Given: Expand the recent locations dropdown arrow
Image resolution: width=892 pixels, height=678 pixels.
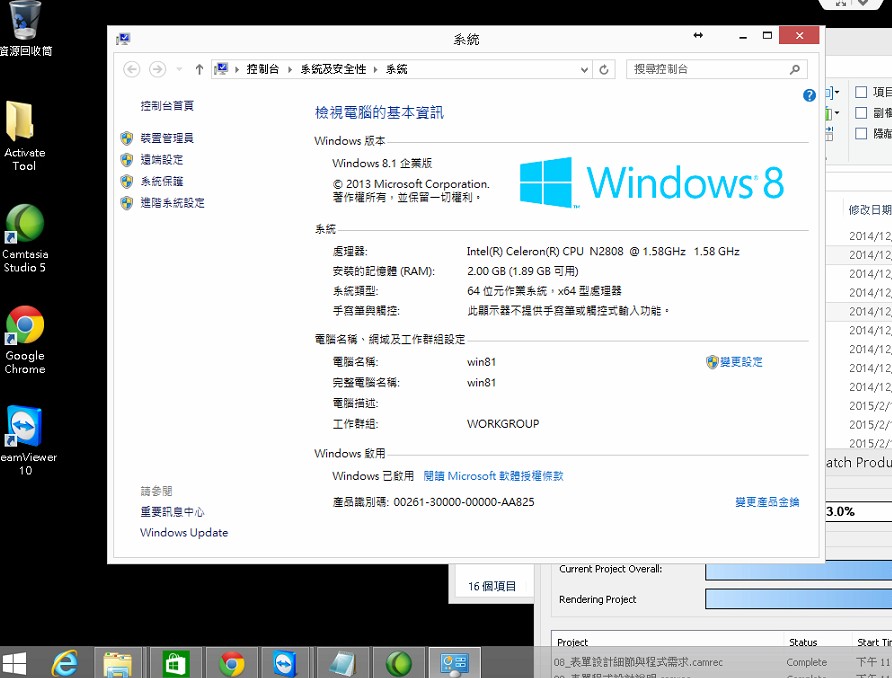Looking at the screenshot, I should coord(179,69).
